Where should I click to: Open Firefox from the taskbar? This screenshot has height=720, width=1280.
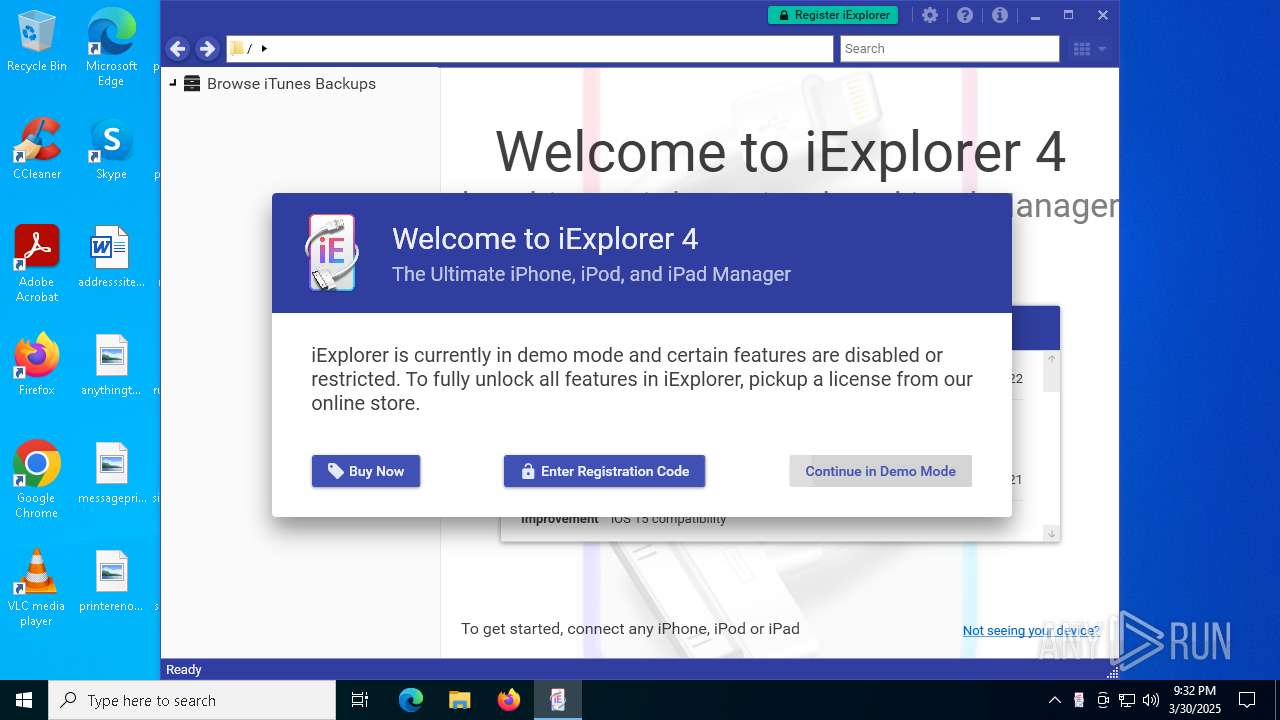[509, 700]
